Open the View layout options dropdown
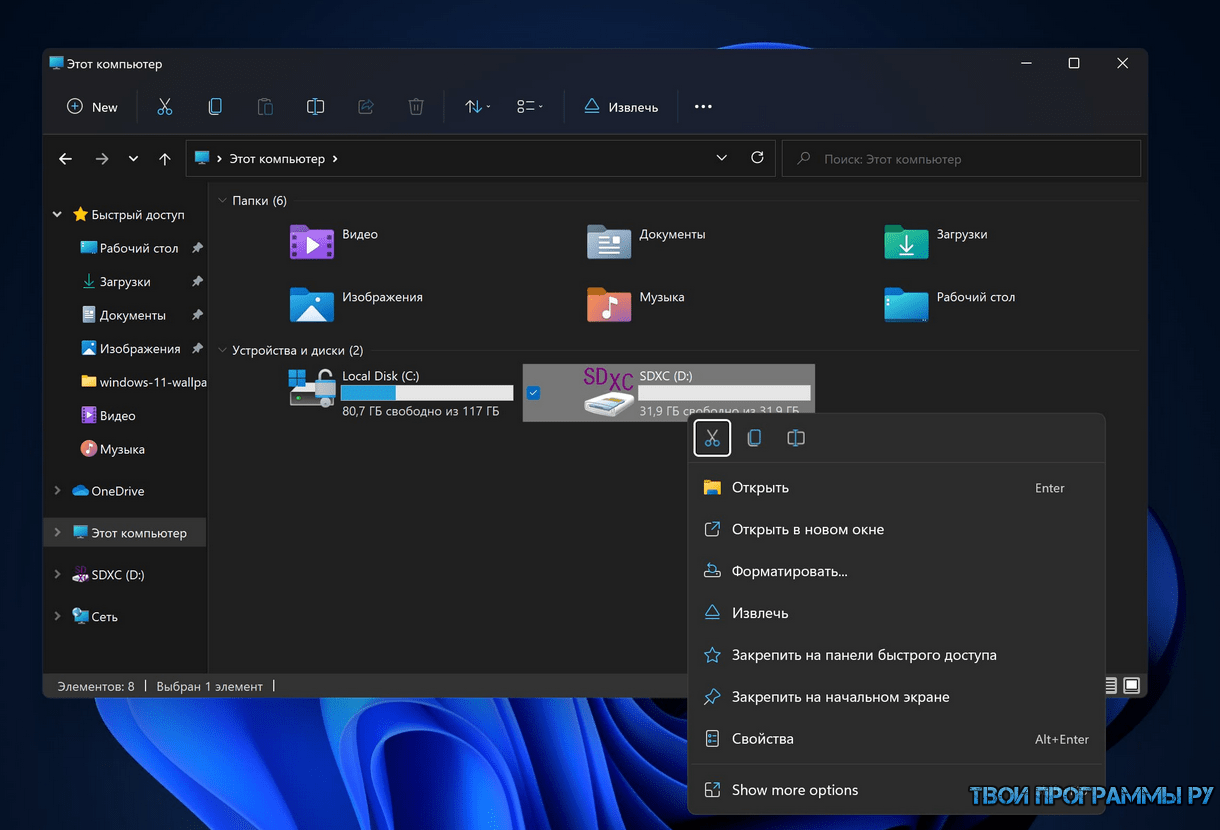1220x830 pixels. point(530,107)
